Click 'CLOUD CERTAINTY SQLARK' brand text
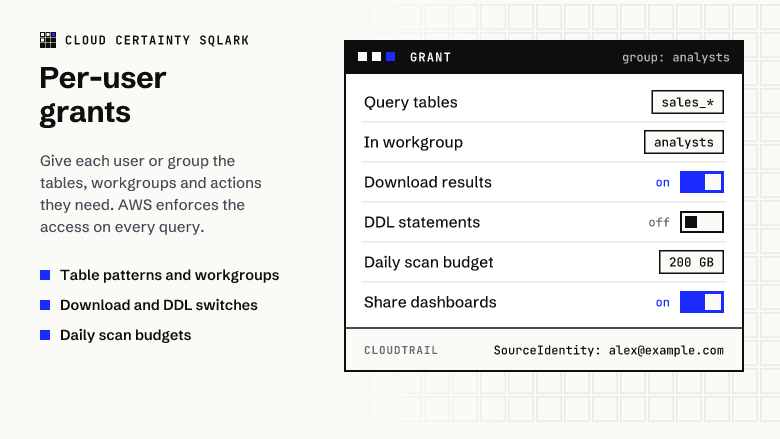780x439 pixels. (157, 40)
